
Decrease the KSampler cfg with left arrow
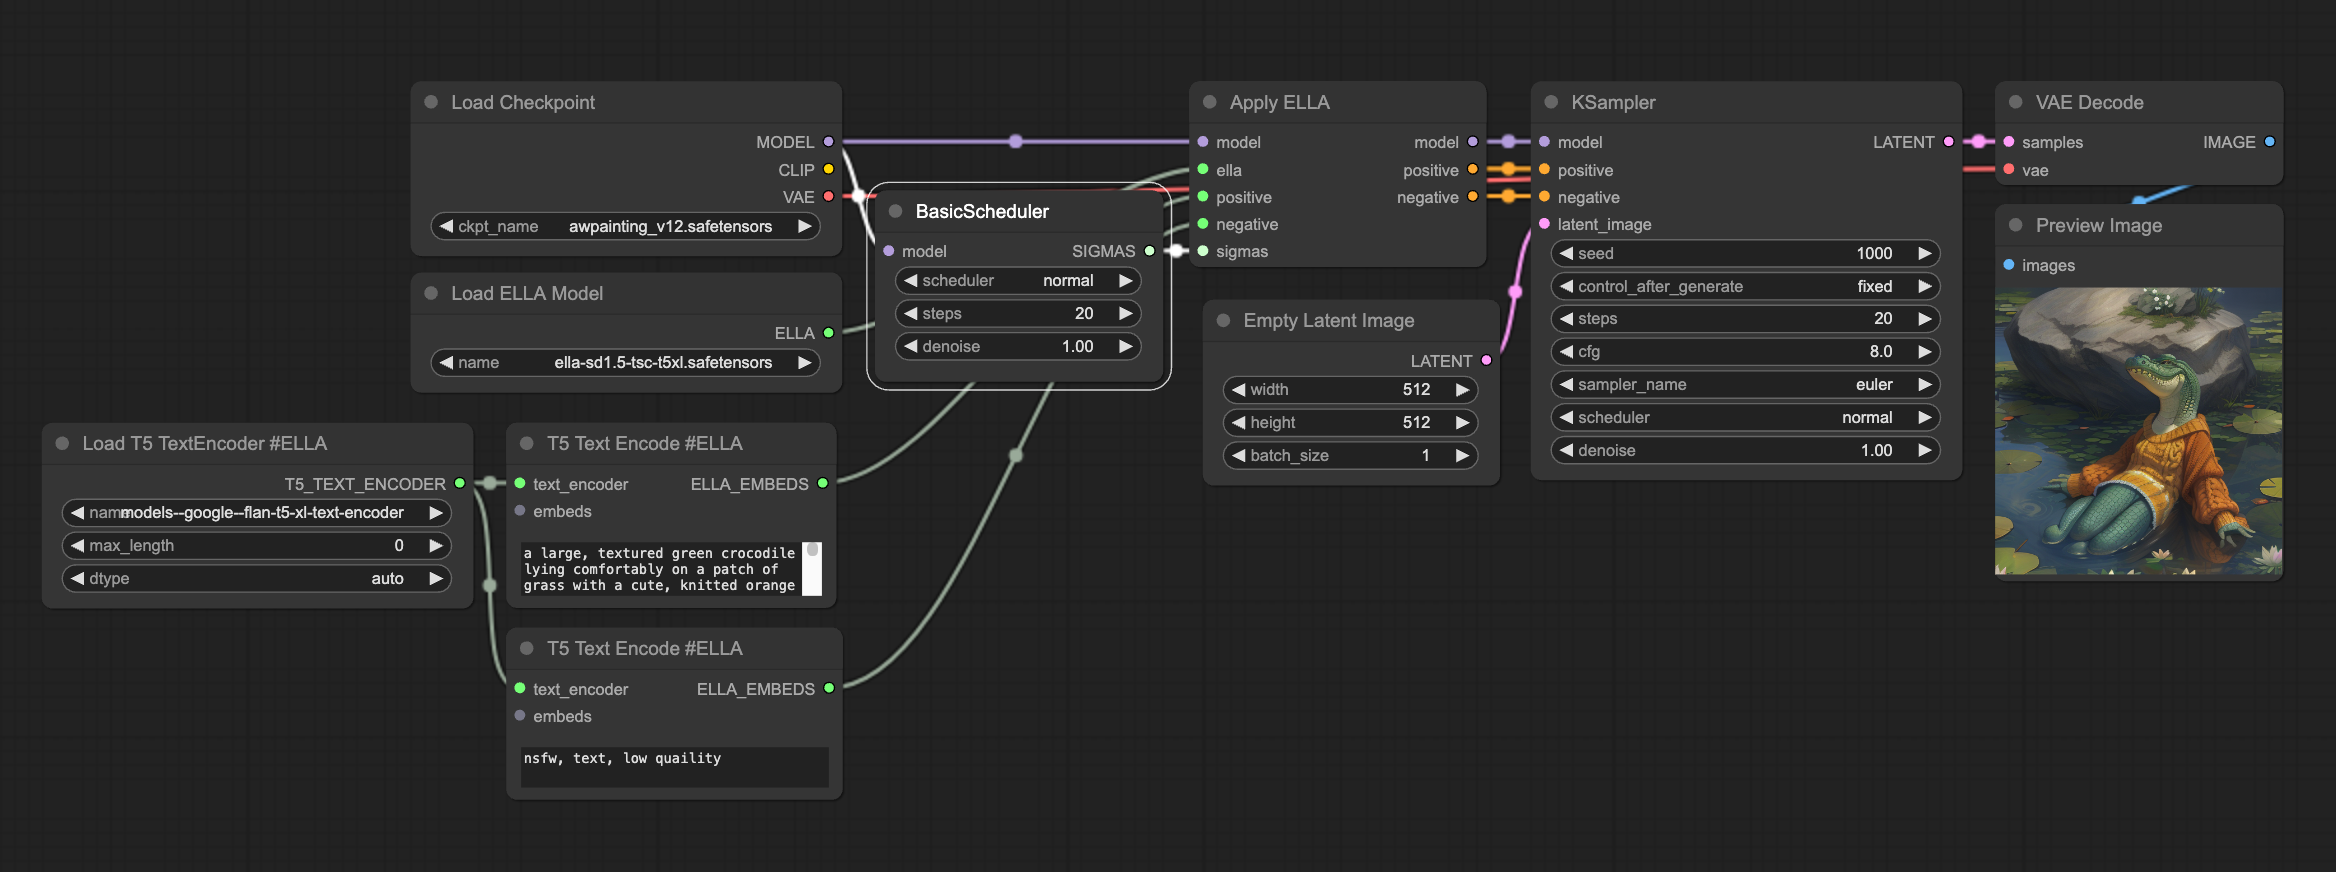(x=1566, y=351)
